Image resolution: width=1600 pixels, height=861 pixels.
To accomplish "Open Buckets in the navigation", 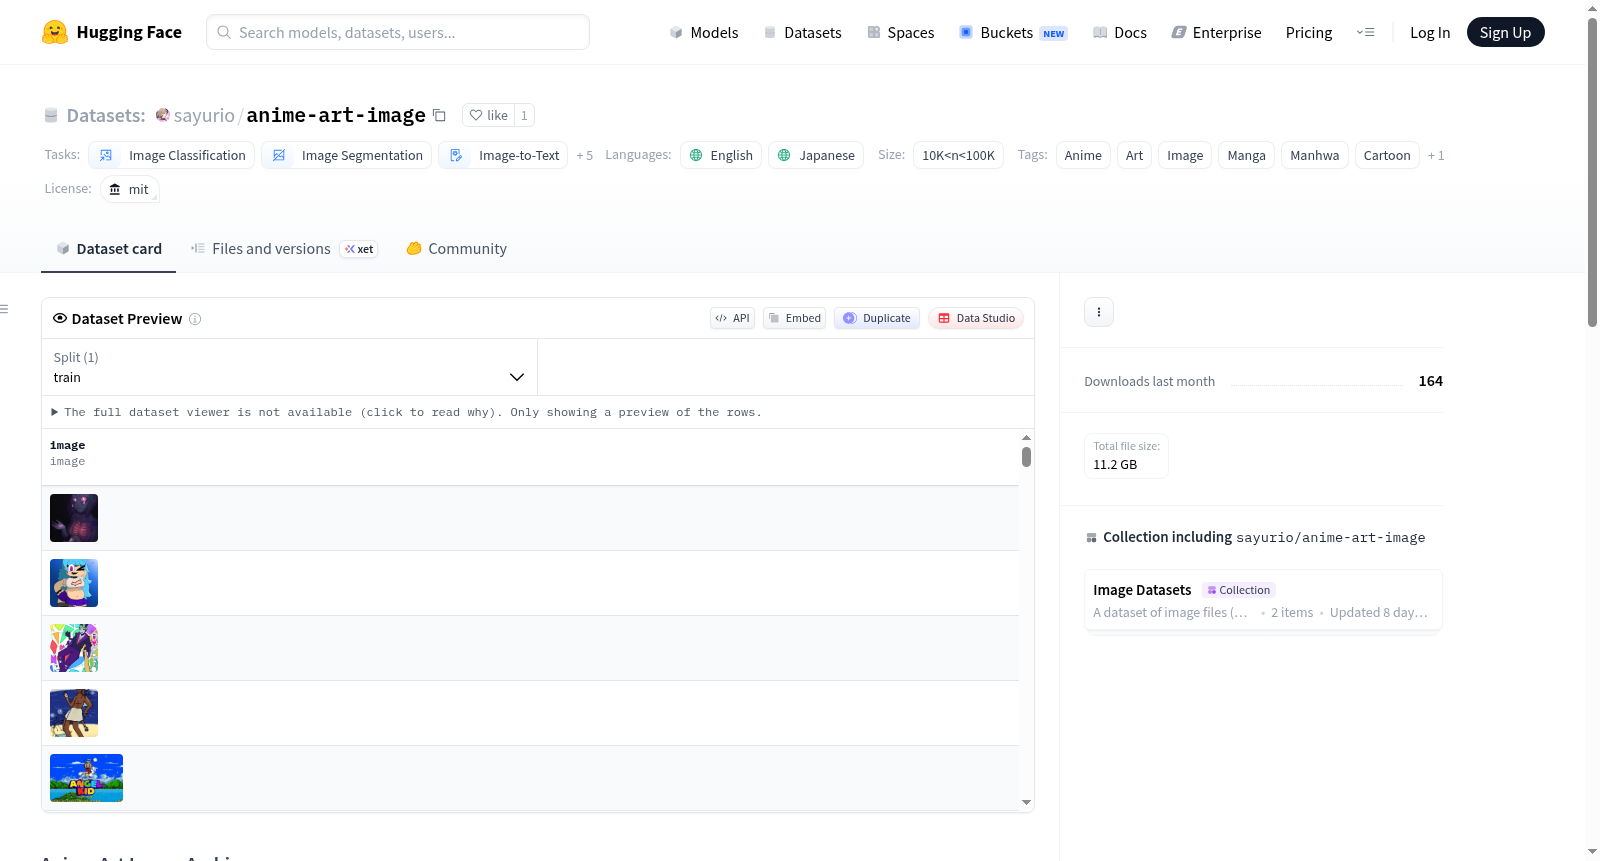I will pos(1013,32).
